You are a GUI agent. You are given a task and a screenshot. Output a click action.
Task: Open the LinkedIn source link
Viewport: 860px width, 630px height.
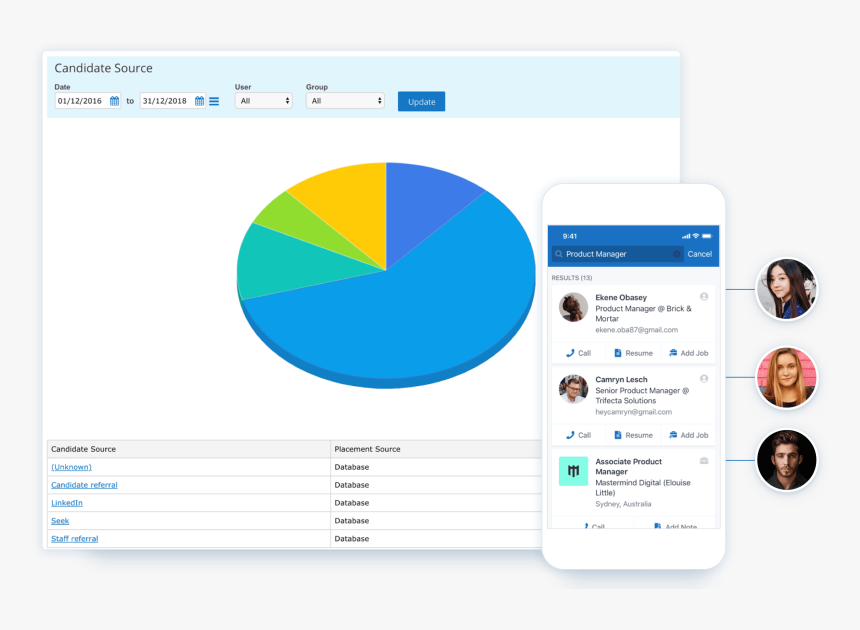click(x=66, y=503)
